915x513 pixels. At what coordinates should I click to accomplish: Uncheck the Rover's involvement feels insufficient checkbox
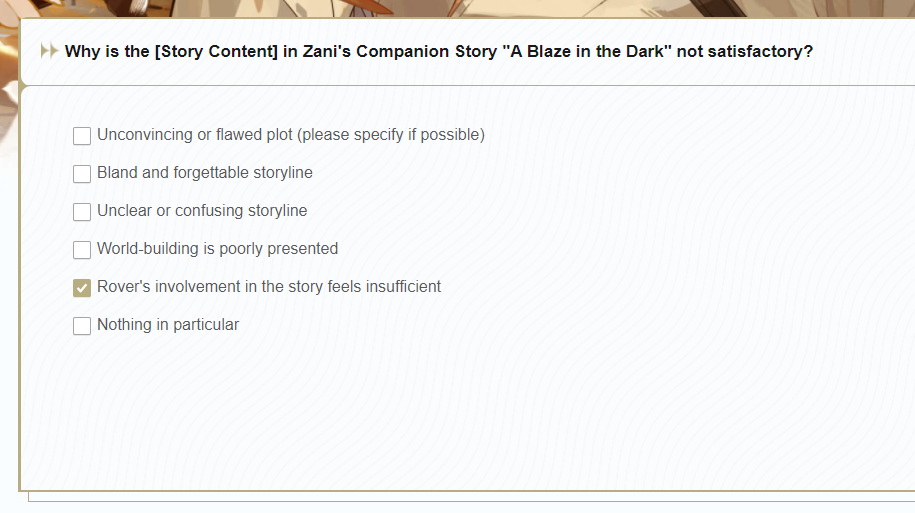coord(82,287)
